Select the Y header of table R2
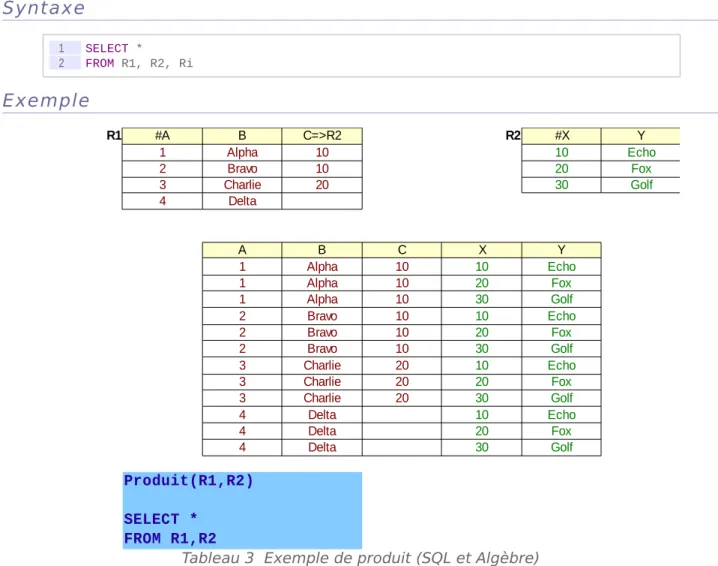718x566 pixels. coord(641,136)
